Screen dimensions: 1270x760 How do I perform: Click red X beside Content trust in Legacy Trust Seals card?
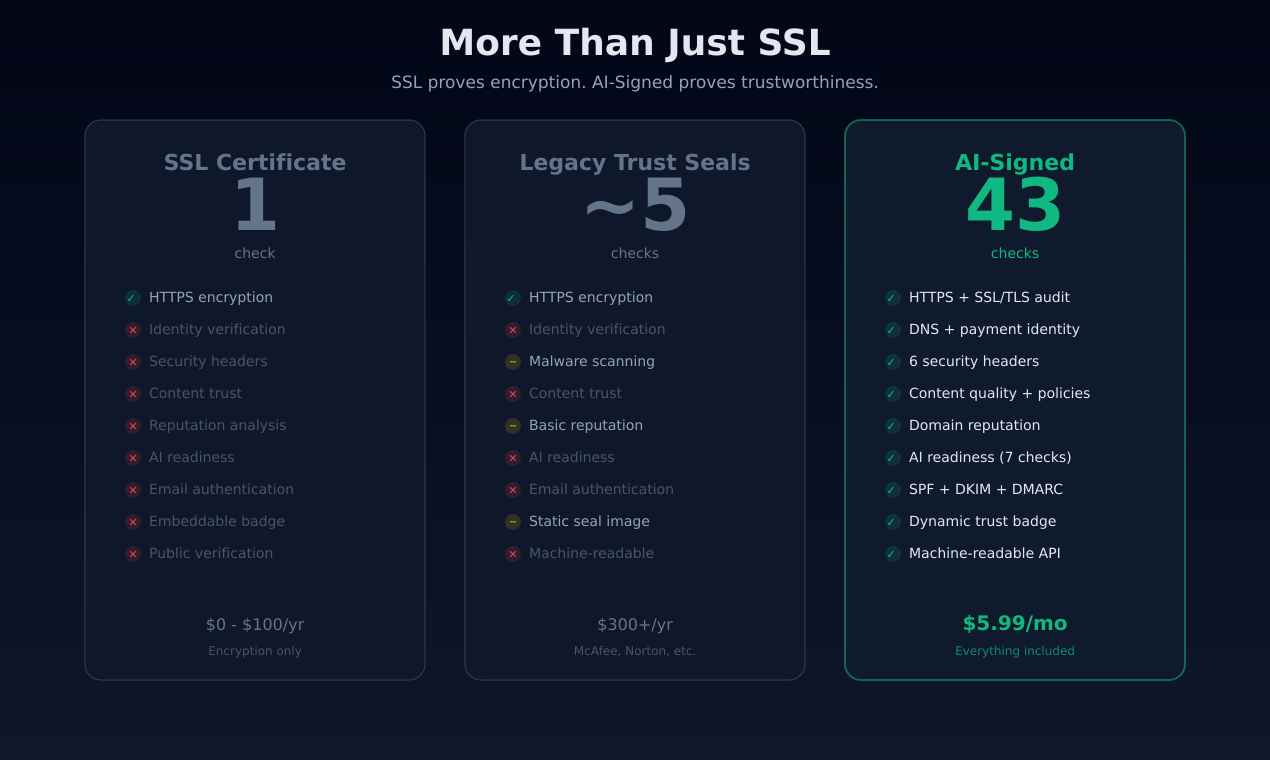[513, 394]
